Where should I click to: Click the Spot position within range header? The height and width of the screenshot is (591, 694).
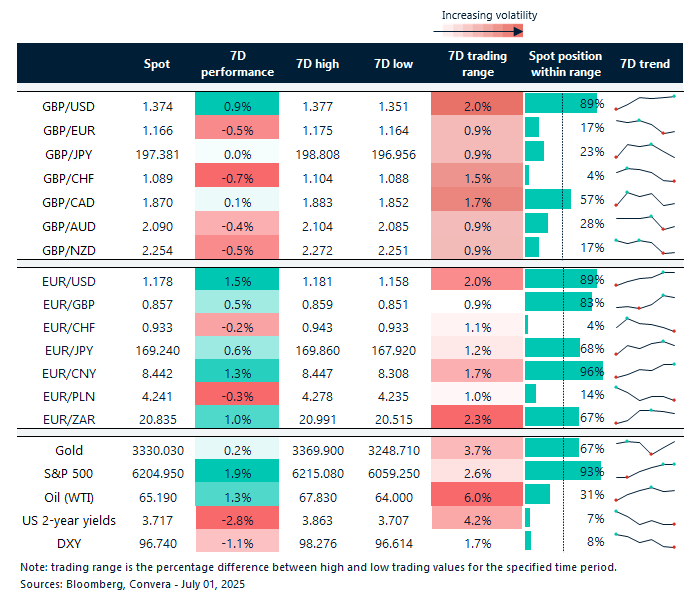565,65
